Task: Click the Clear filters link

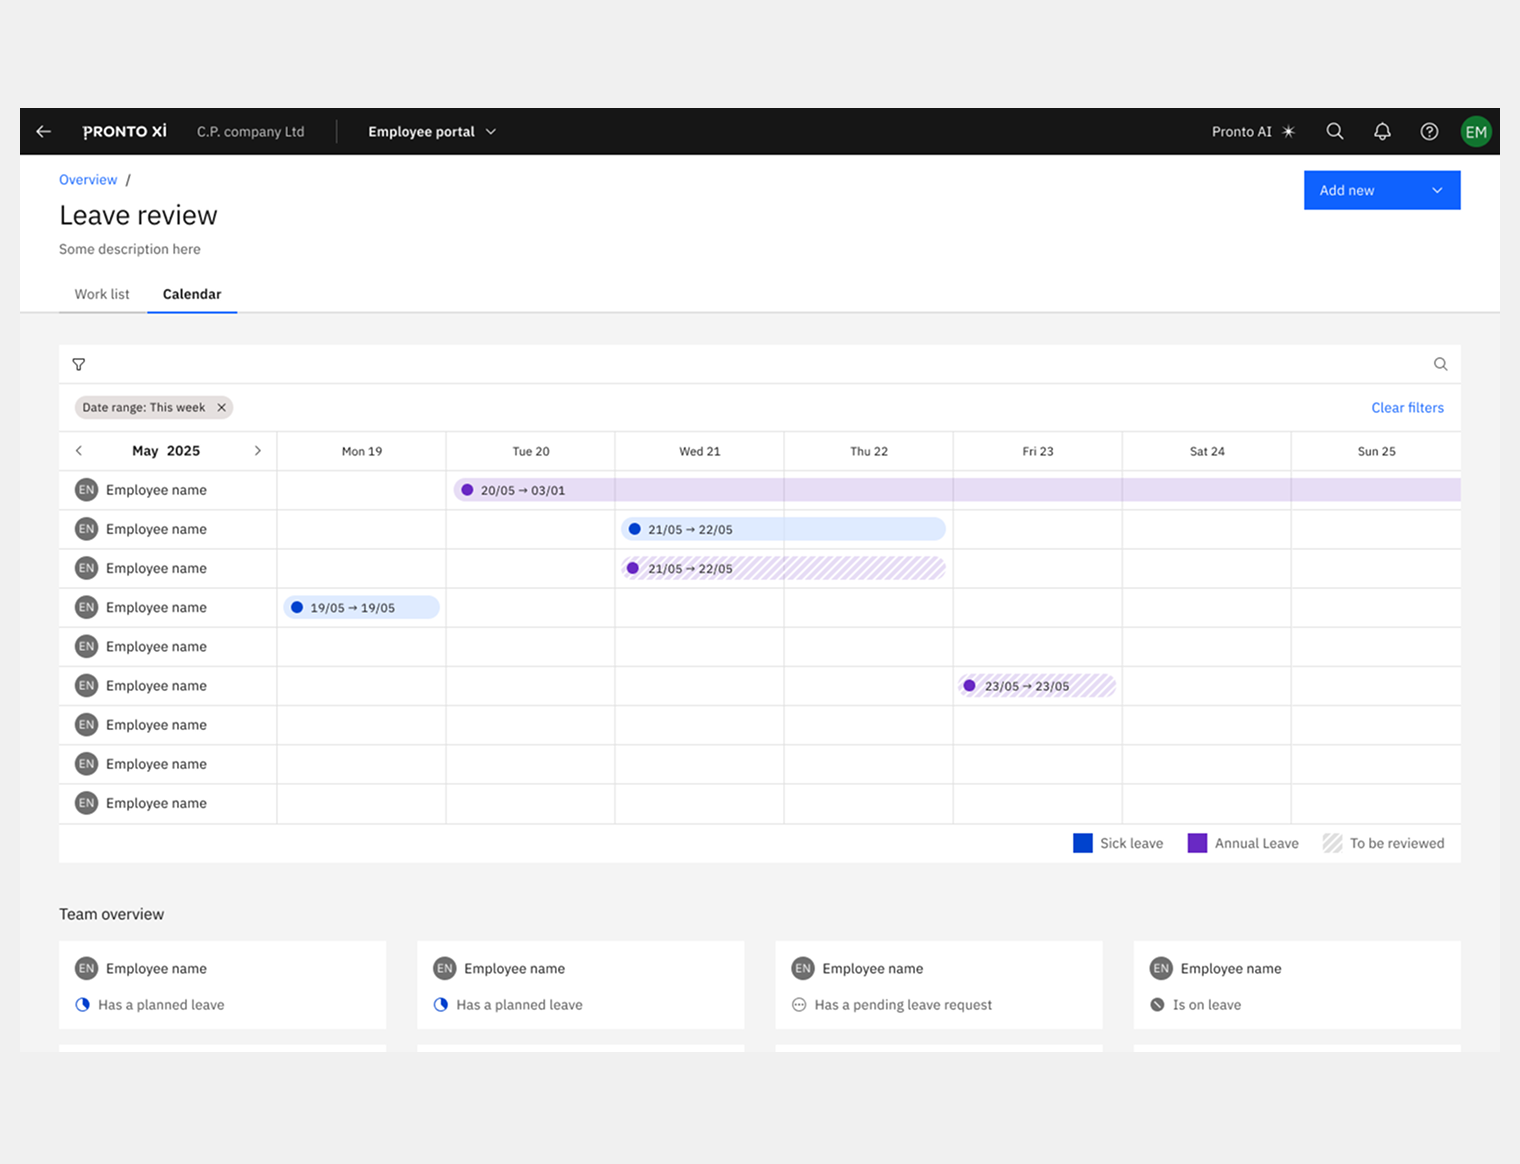Action: (x=1407, y=408)
